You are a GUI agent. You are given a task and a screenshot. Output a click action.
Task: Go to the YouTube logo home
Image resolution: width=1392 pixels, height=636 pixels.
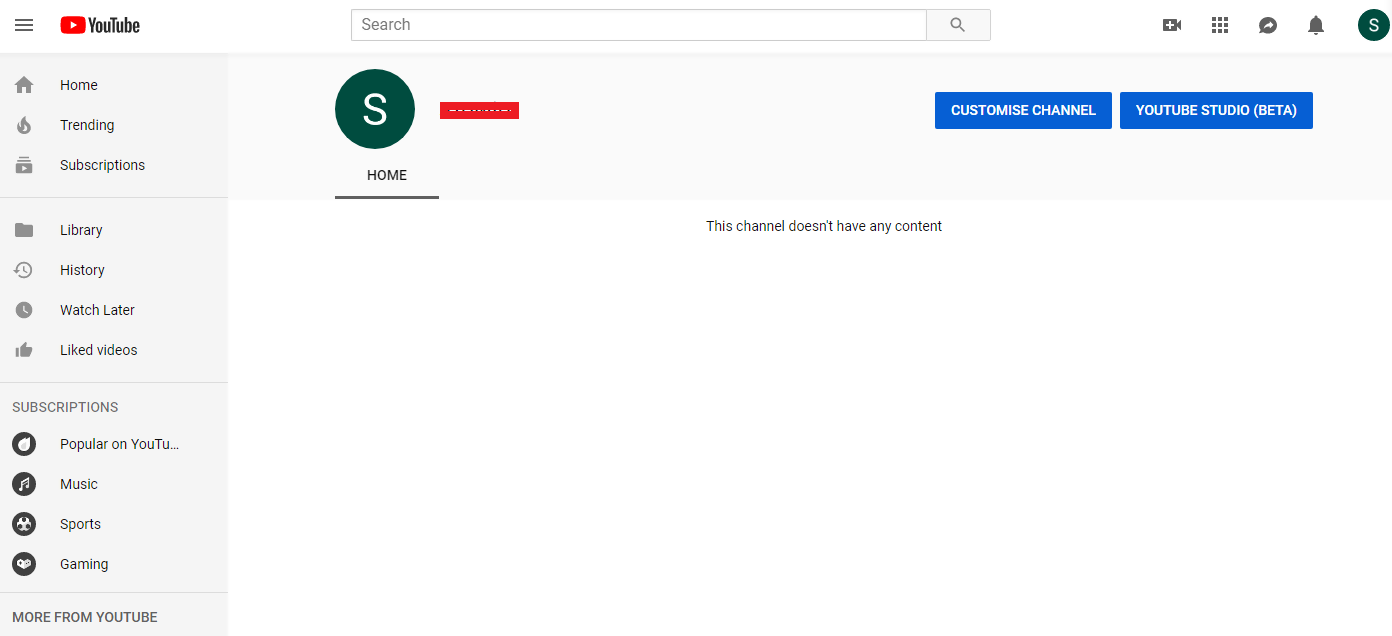pos(100,25)
